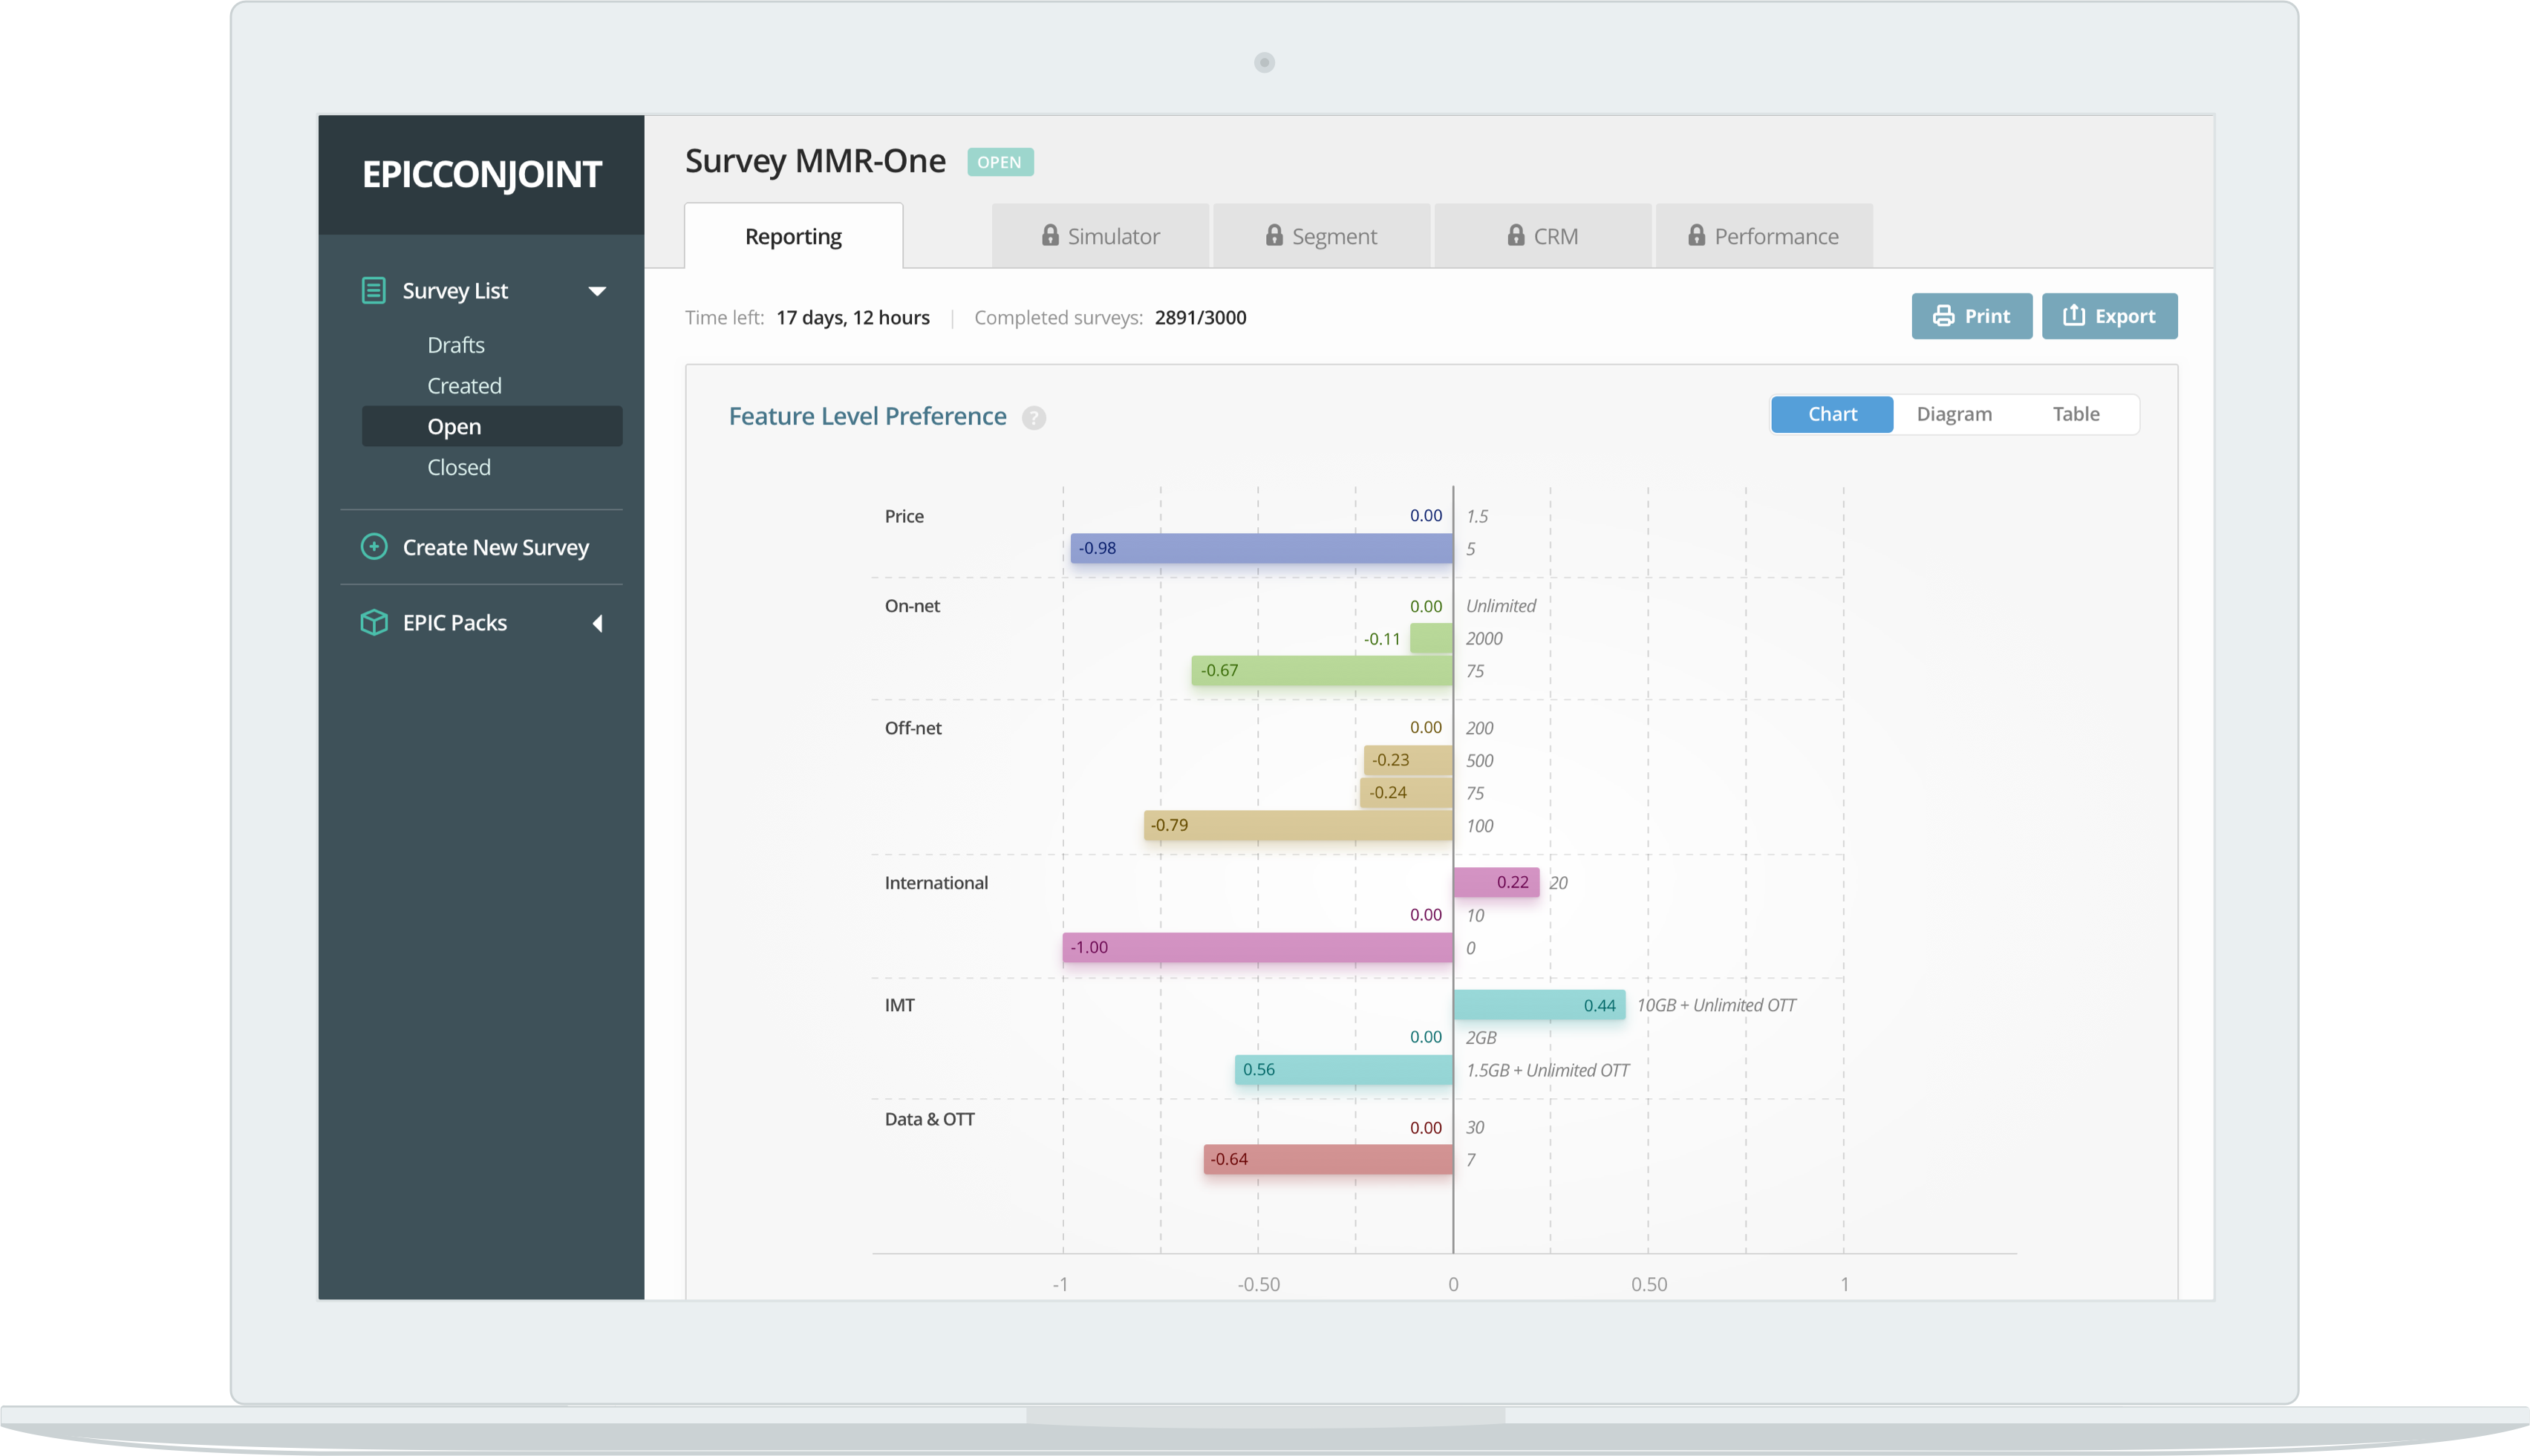Click the lock icon on Segment tab
Image resolution: width=2530 pixels, height=1456 pixels.
[x=1274, y=235]
